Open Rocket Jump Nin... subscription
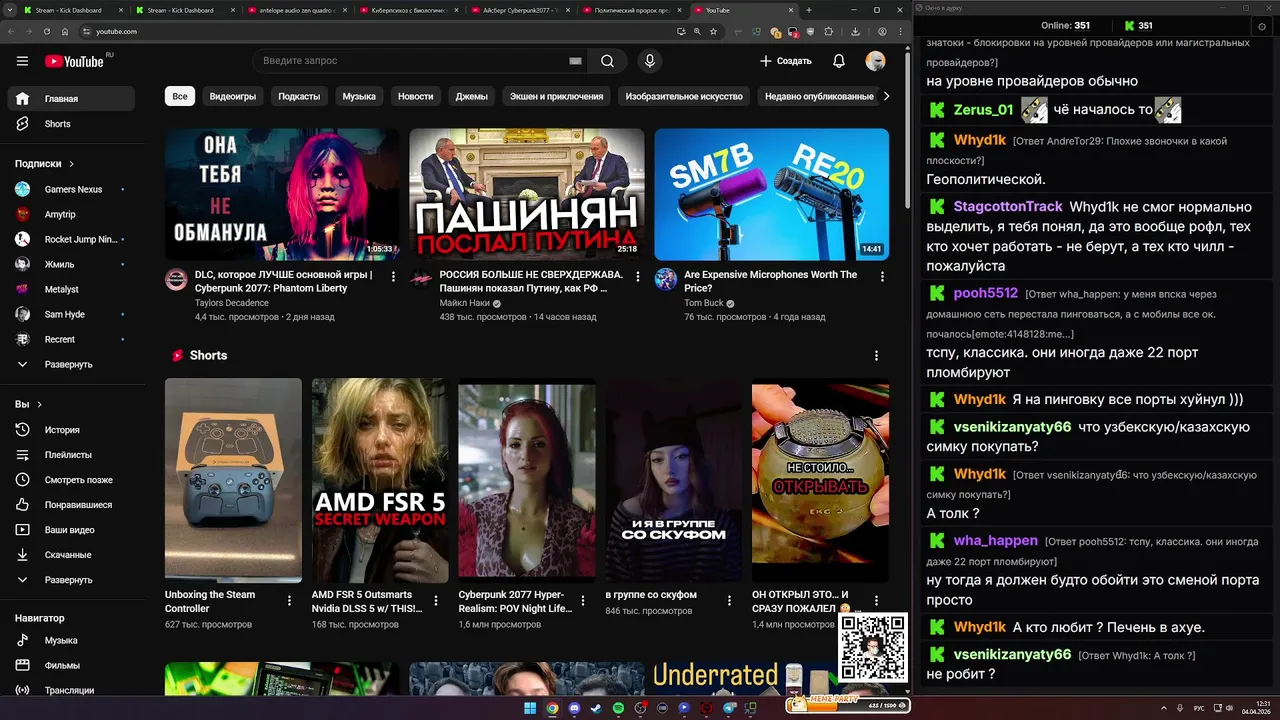 71,239
